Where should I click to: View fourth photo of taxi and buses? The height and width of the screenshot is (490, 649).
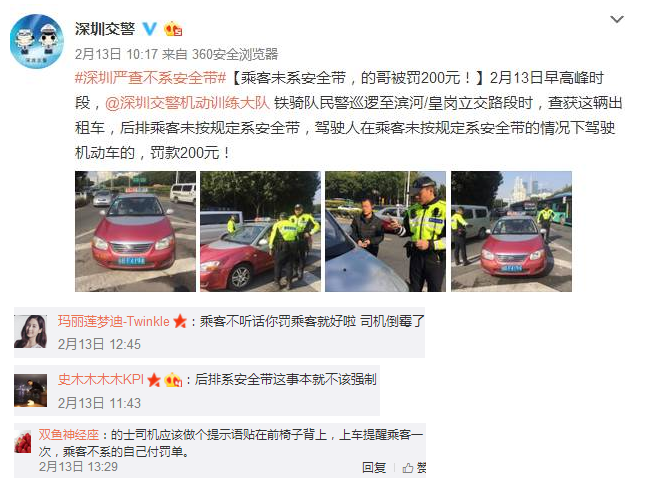(x=512, y=231)
